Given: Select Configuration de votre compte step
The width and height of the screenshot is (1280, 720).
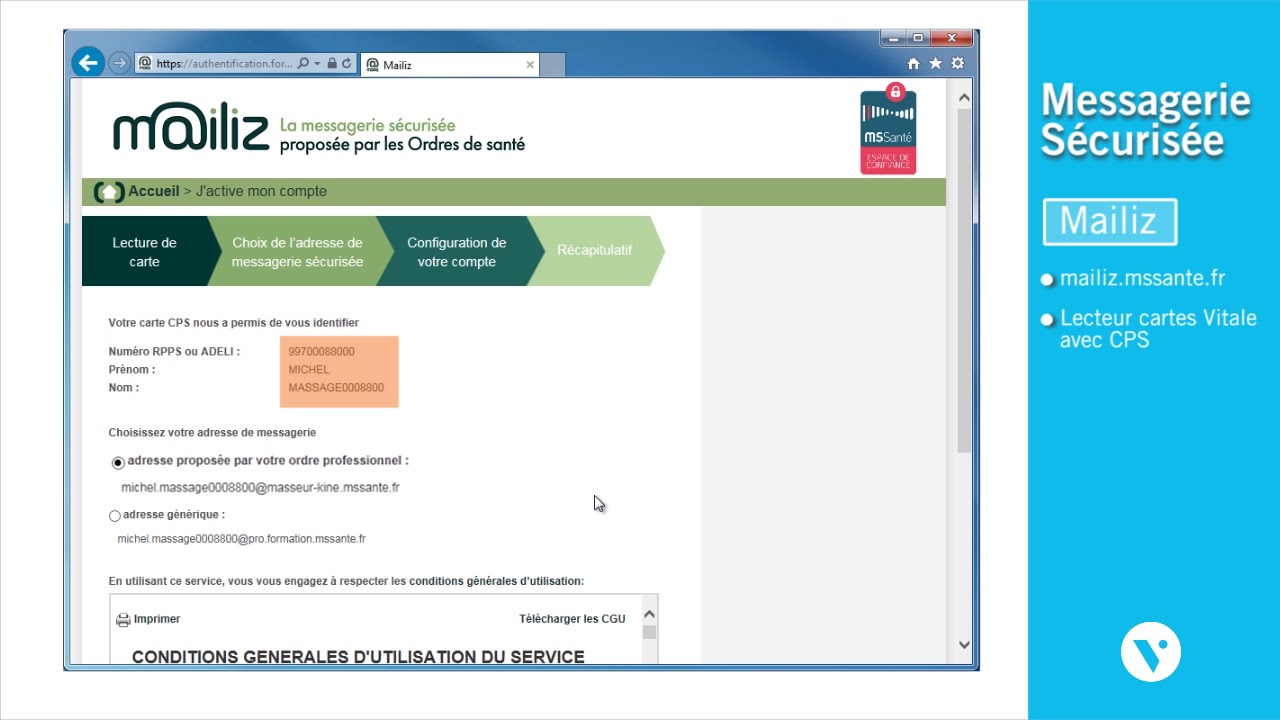Looking at the screenshot, I should click(457, 252).
